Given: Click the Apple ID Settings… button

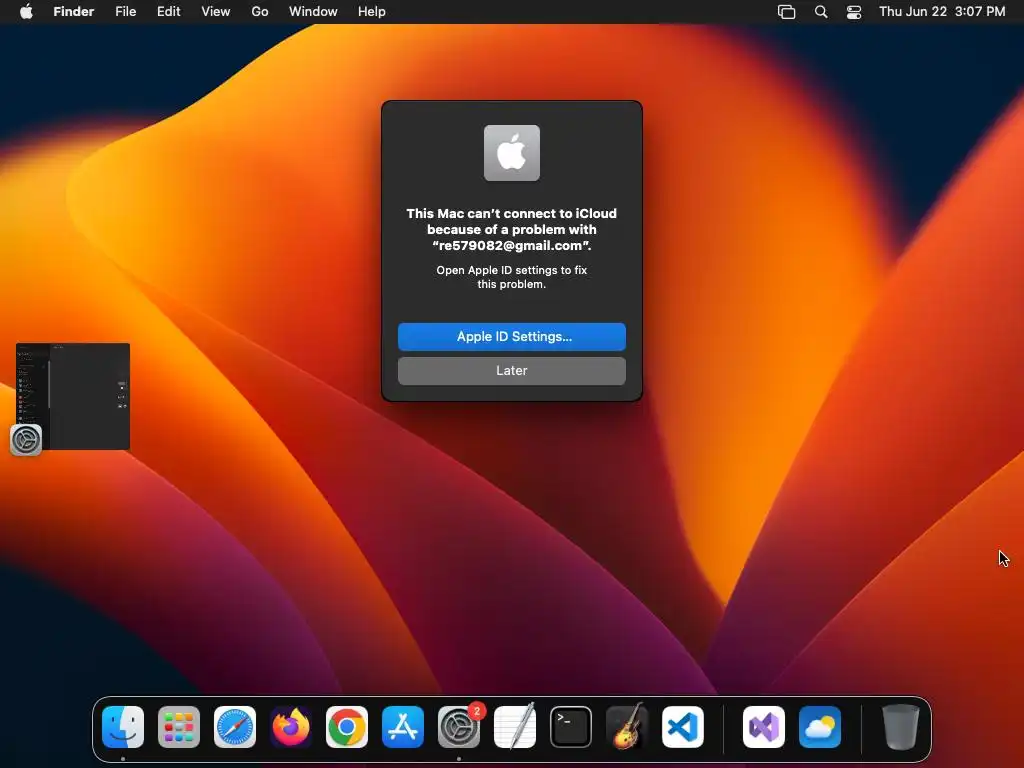Looking at the screenshot, I should (x=512, y=337).
